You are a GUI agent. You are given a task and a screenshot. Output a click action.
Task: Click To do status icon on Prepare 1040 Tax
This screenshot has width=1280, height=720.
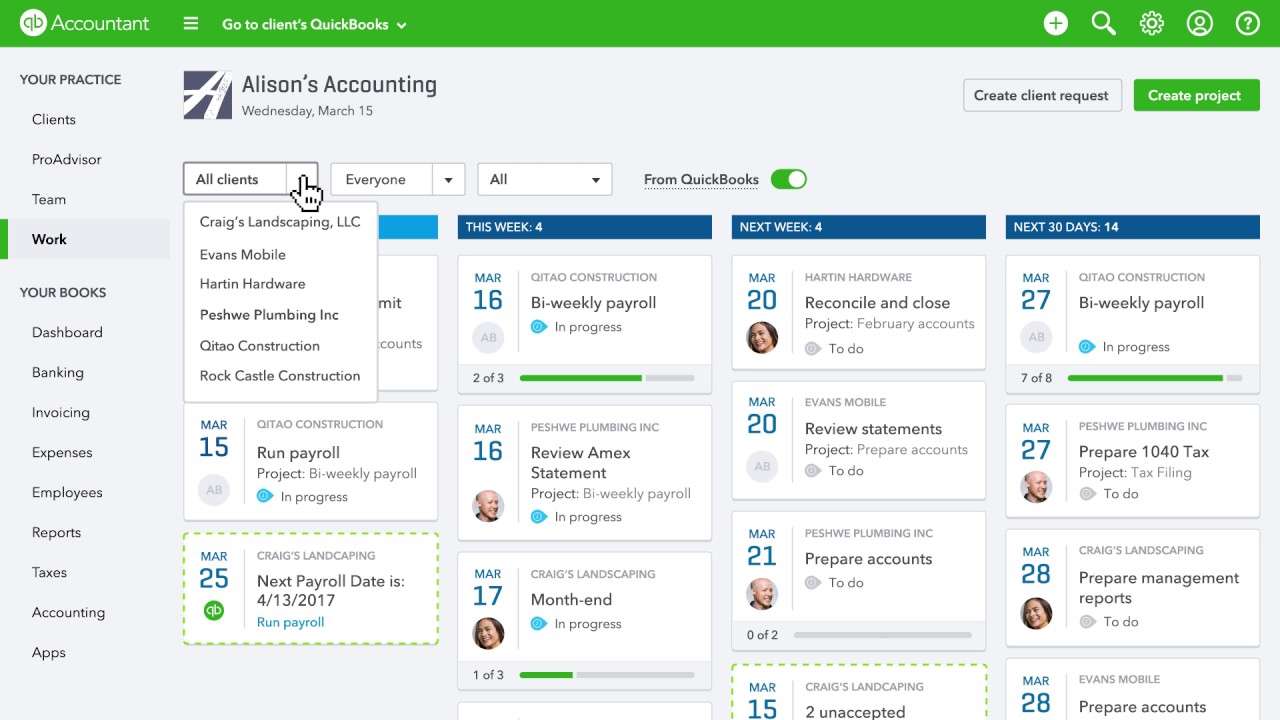click(x=1087, y=494)
